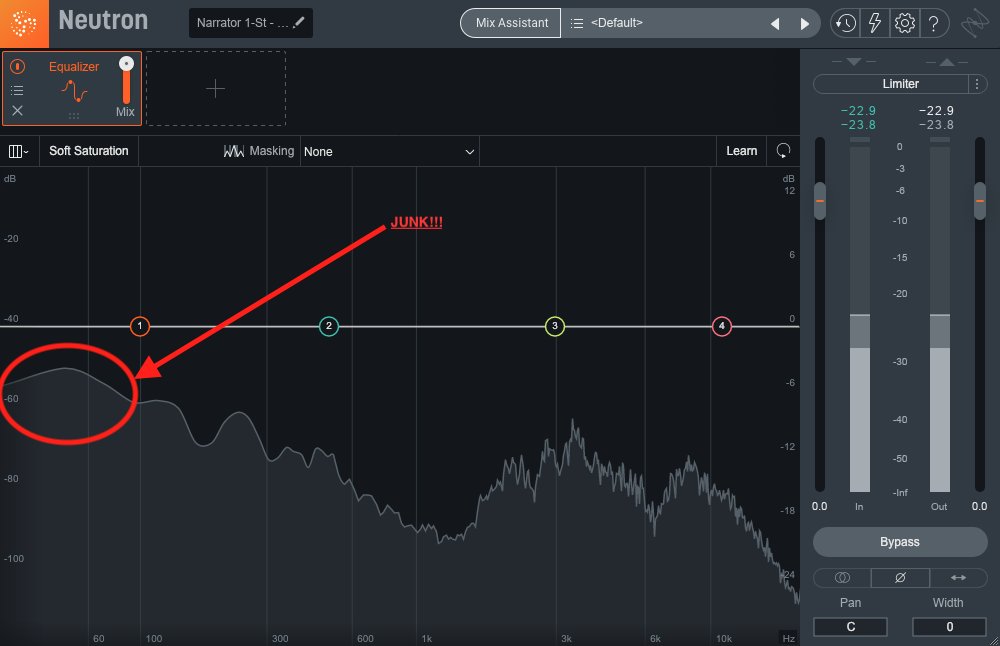
Task: Open the Mix Assistant
Action: (511, 23)
